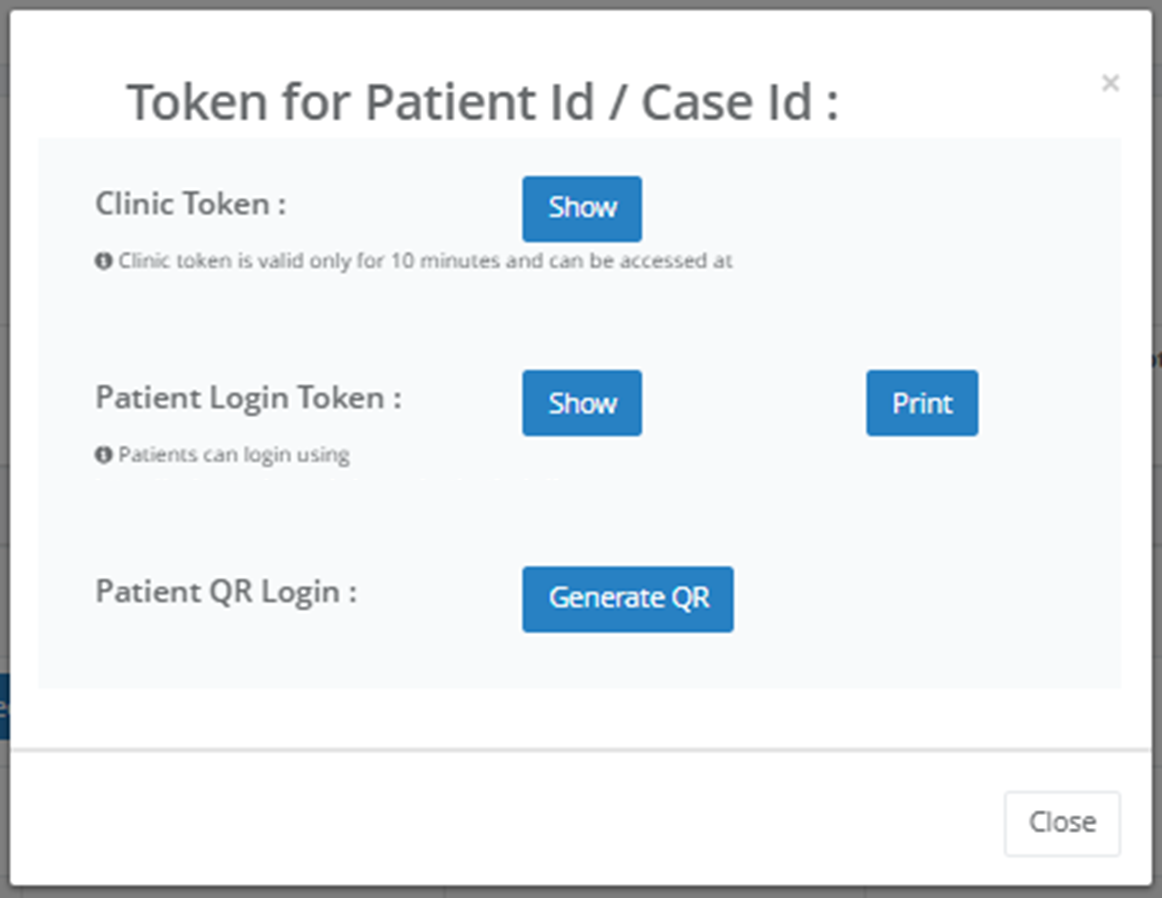Click info icon beside clinic token note
The height and width of the screenshot is (898, 1162).
[x=103, y=261]
